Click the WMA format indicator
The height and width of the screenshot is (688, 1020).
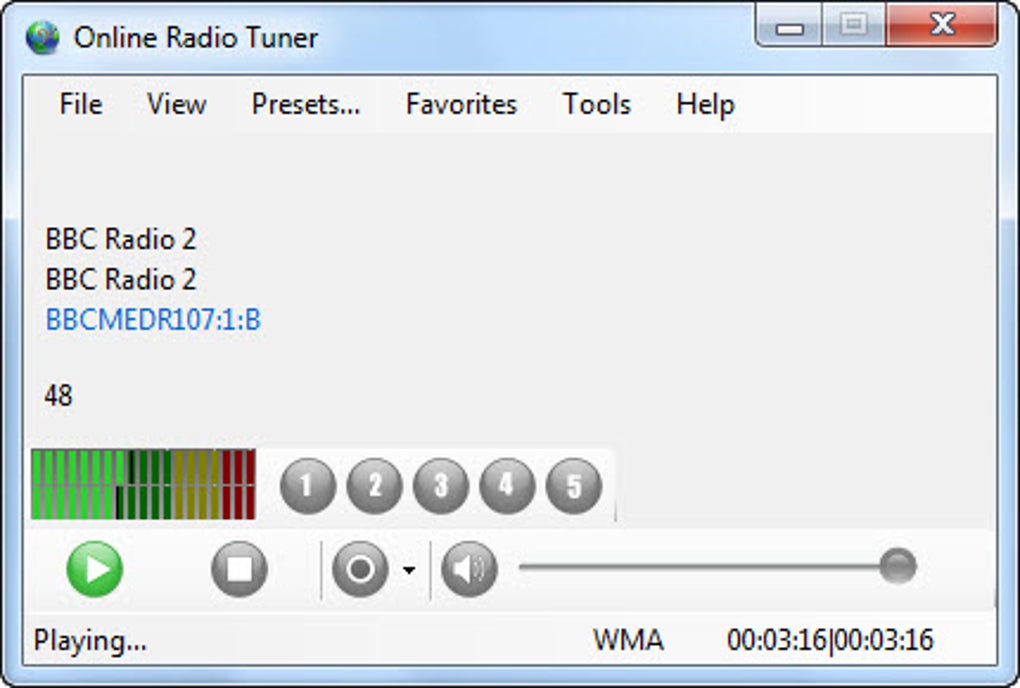[628, 641]
